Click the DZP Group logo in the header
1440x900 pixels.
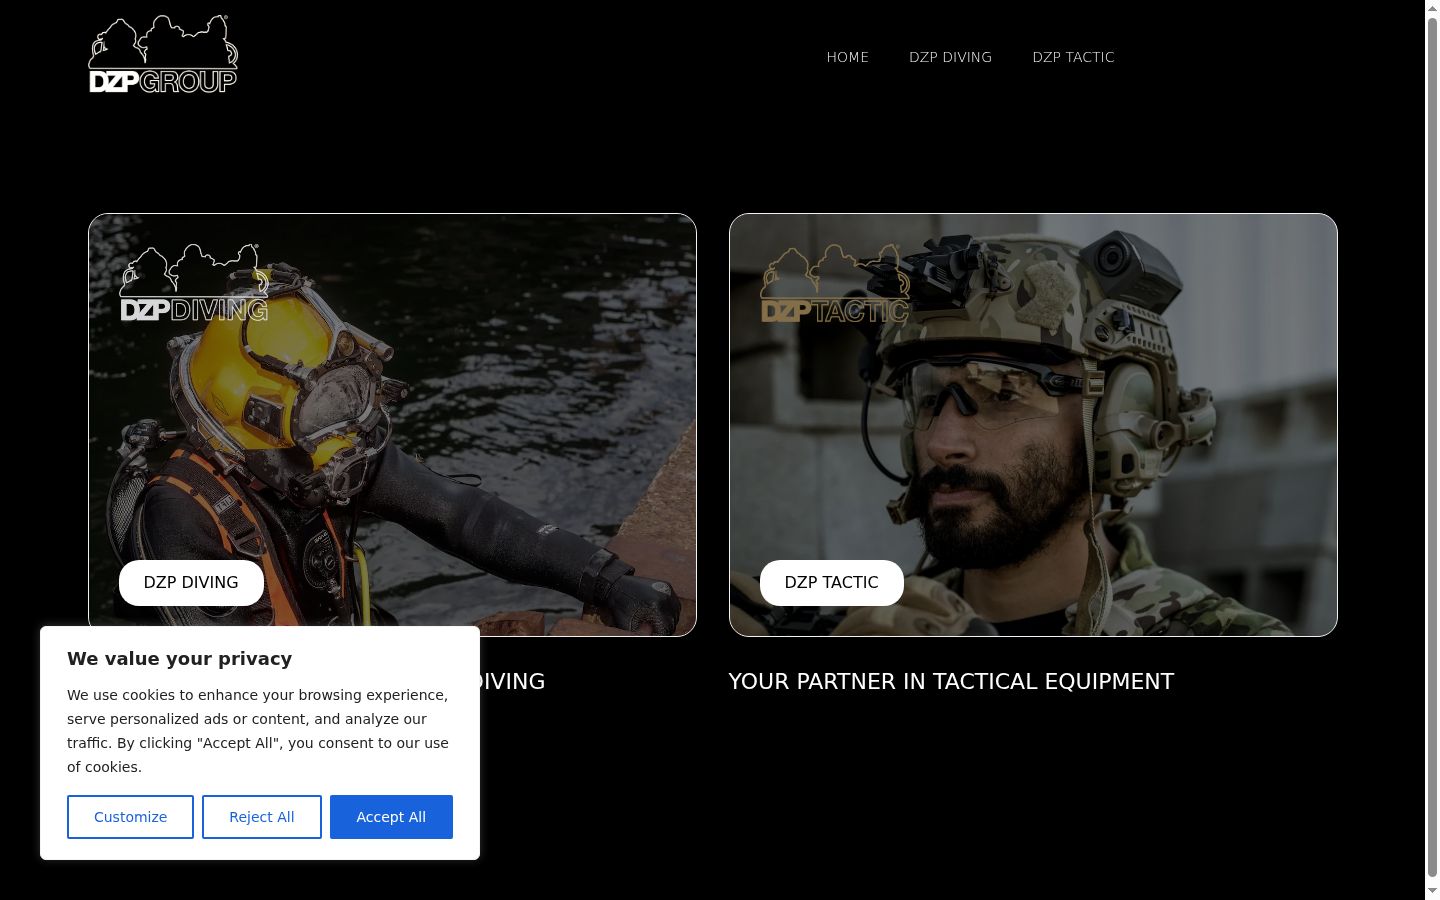tap(163, 54)
